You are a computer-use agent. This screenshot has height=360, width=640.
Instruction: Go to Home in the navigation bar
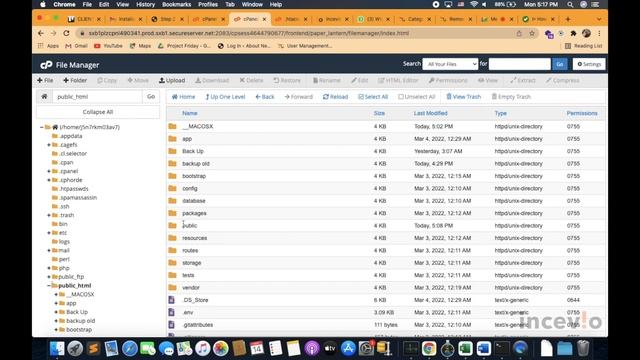point(183,97)
